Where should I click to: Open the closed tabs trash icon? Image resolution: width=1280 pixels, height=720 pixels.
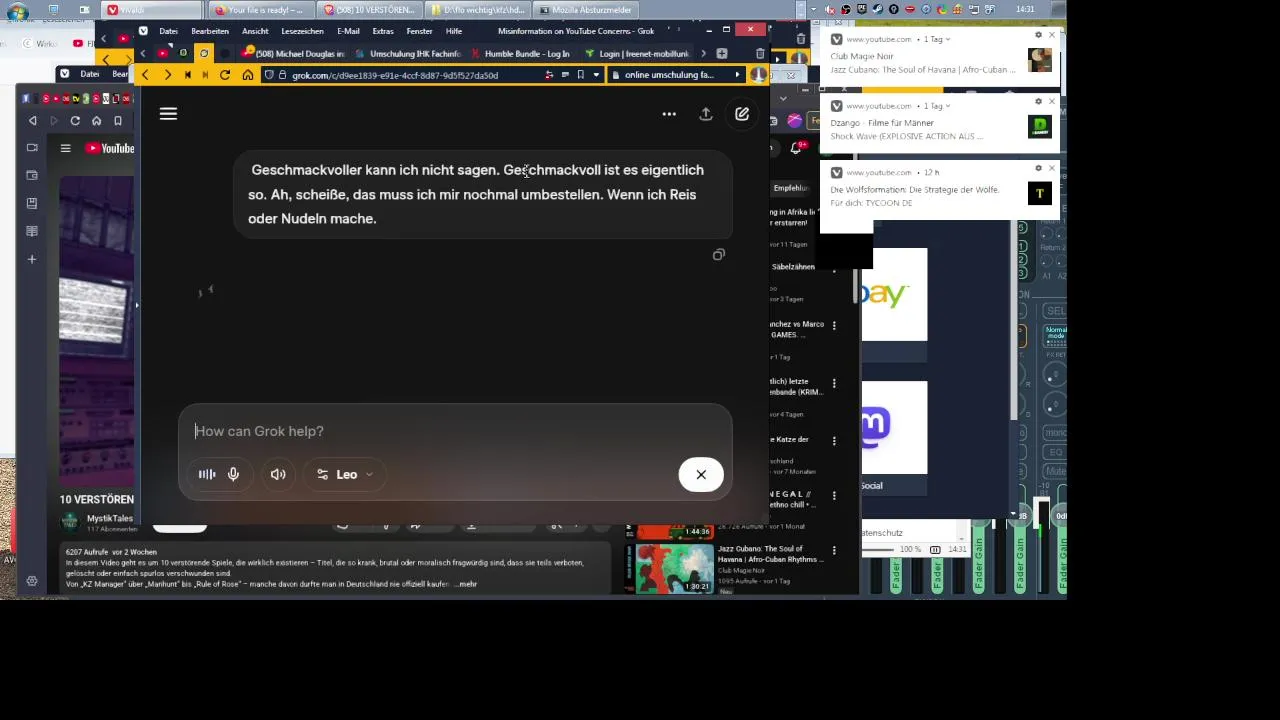point(759,54)
